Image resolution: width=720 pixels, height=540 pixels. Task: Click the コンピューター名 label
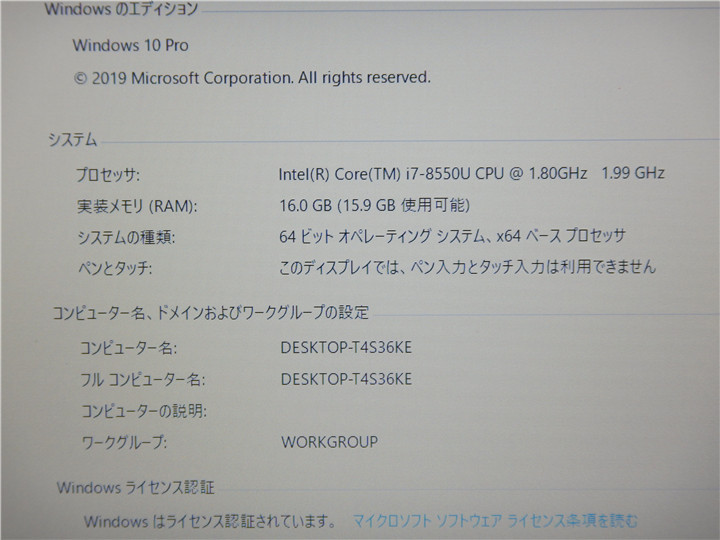coord(129,348)
